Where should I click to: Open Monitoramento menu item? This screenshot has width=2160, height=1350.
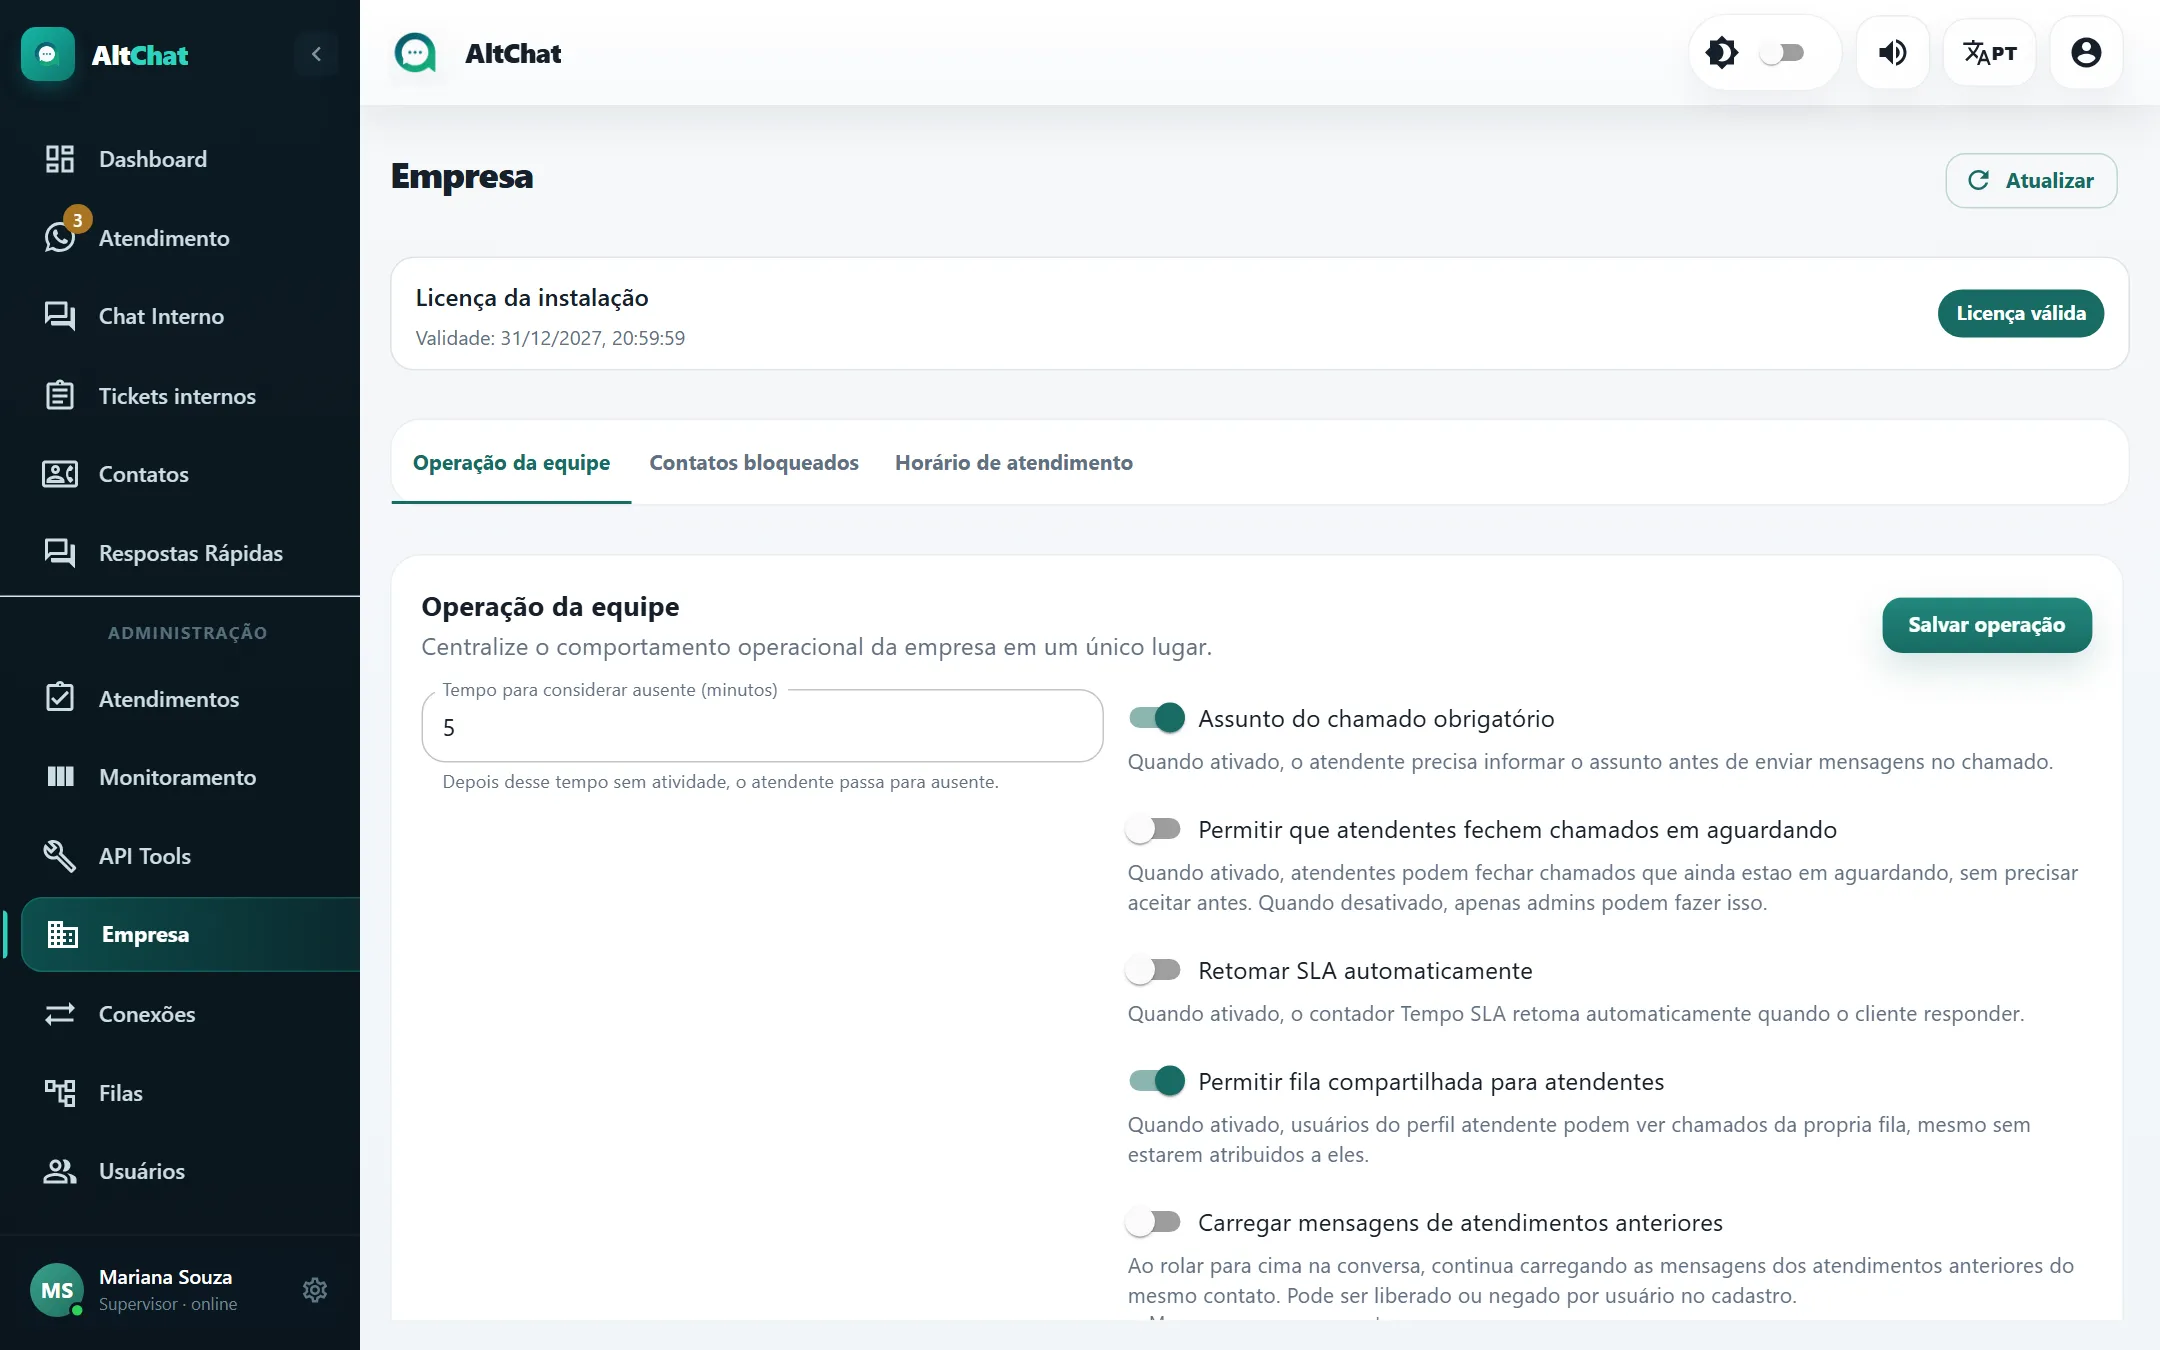click(180, 777)
